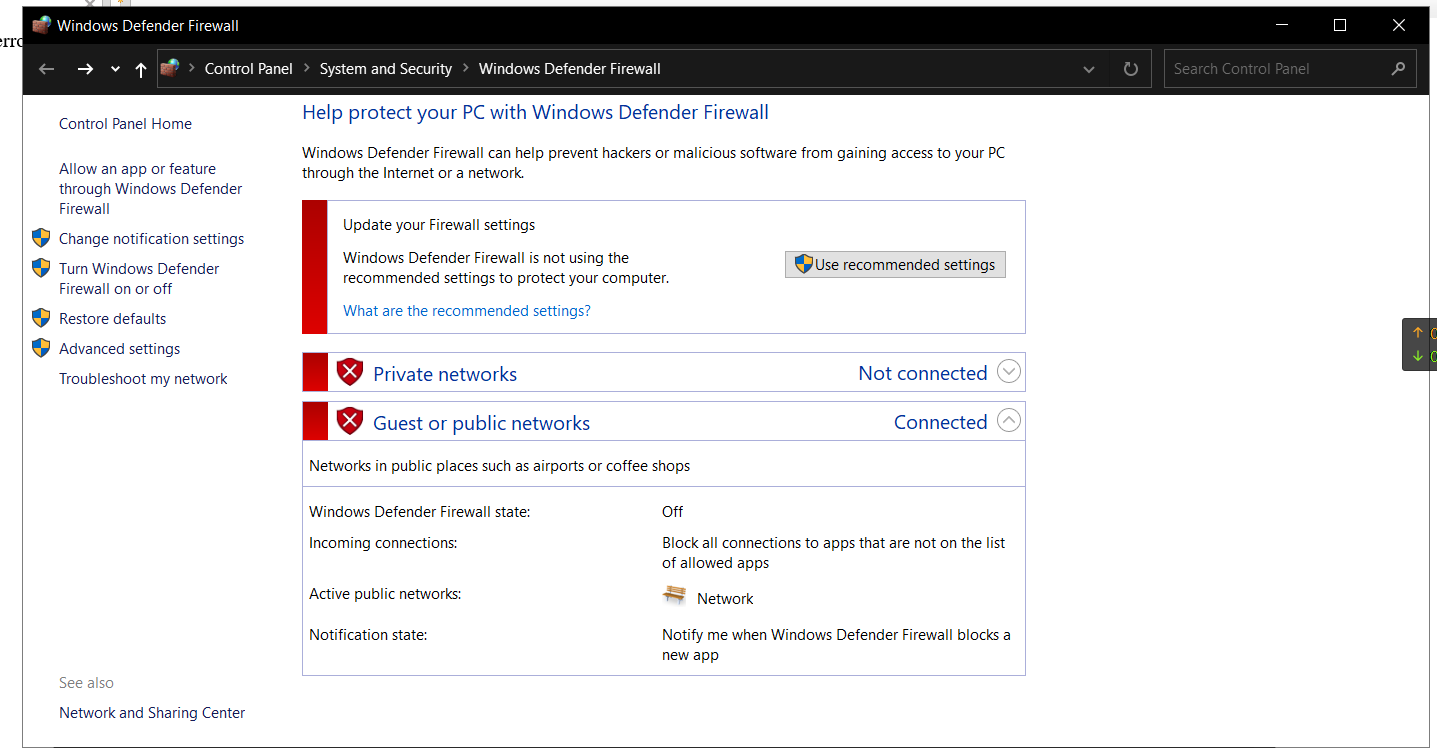
Task: Open Change notification settings
Action: tap(151, 239)
